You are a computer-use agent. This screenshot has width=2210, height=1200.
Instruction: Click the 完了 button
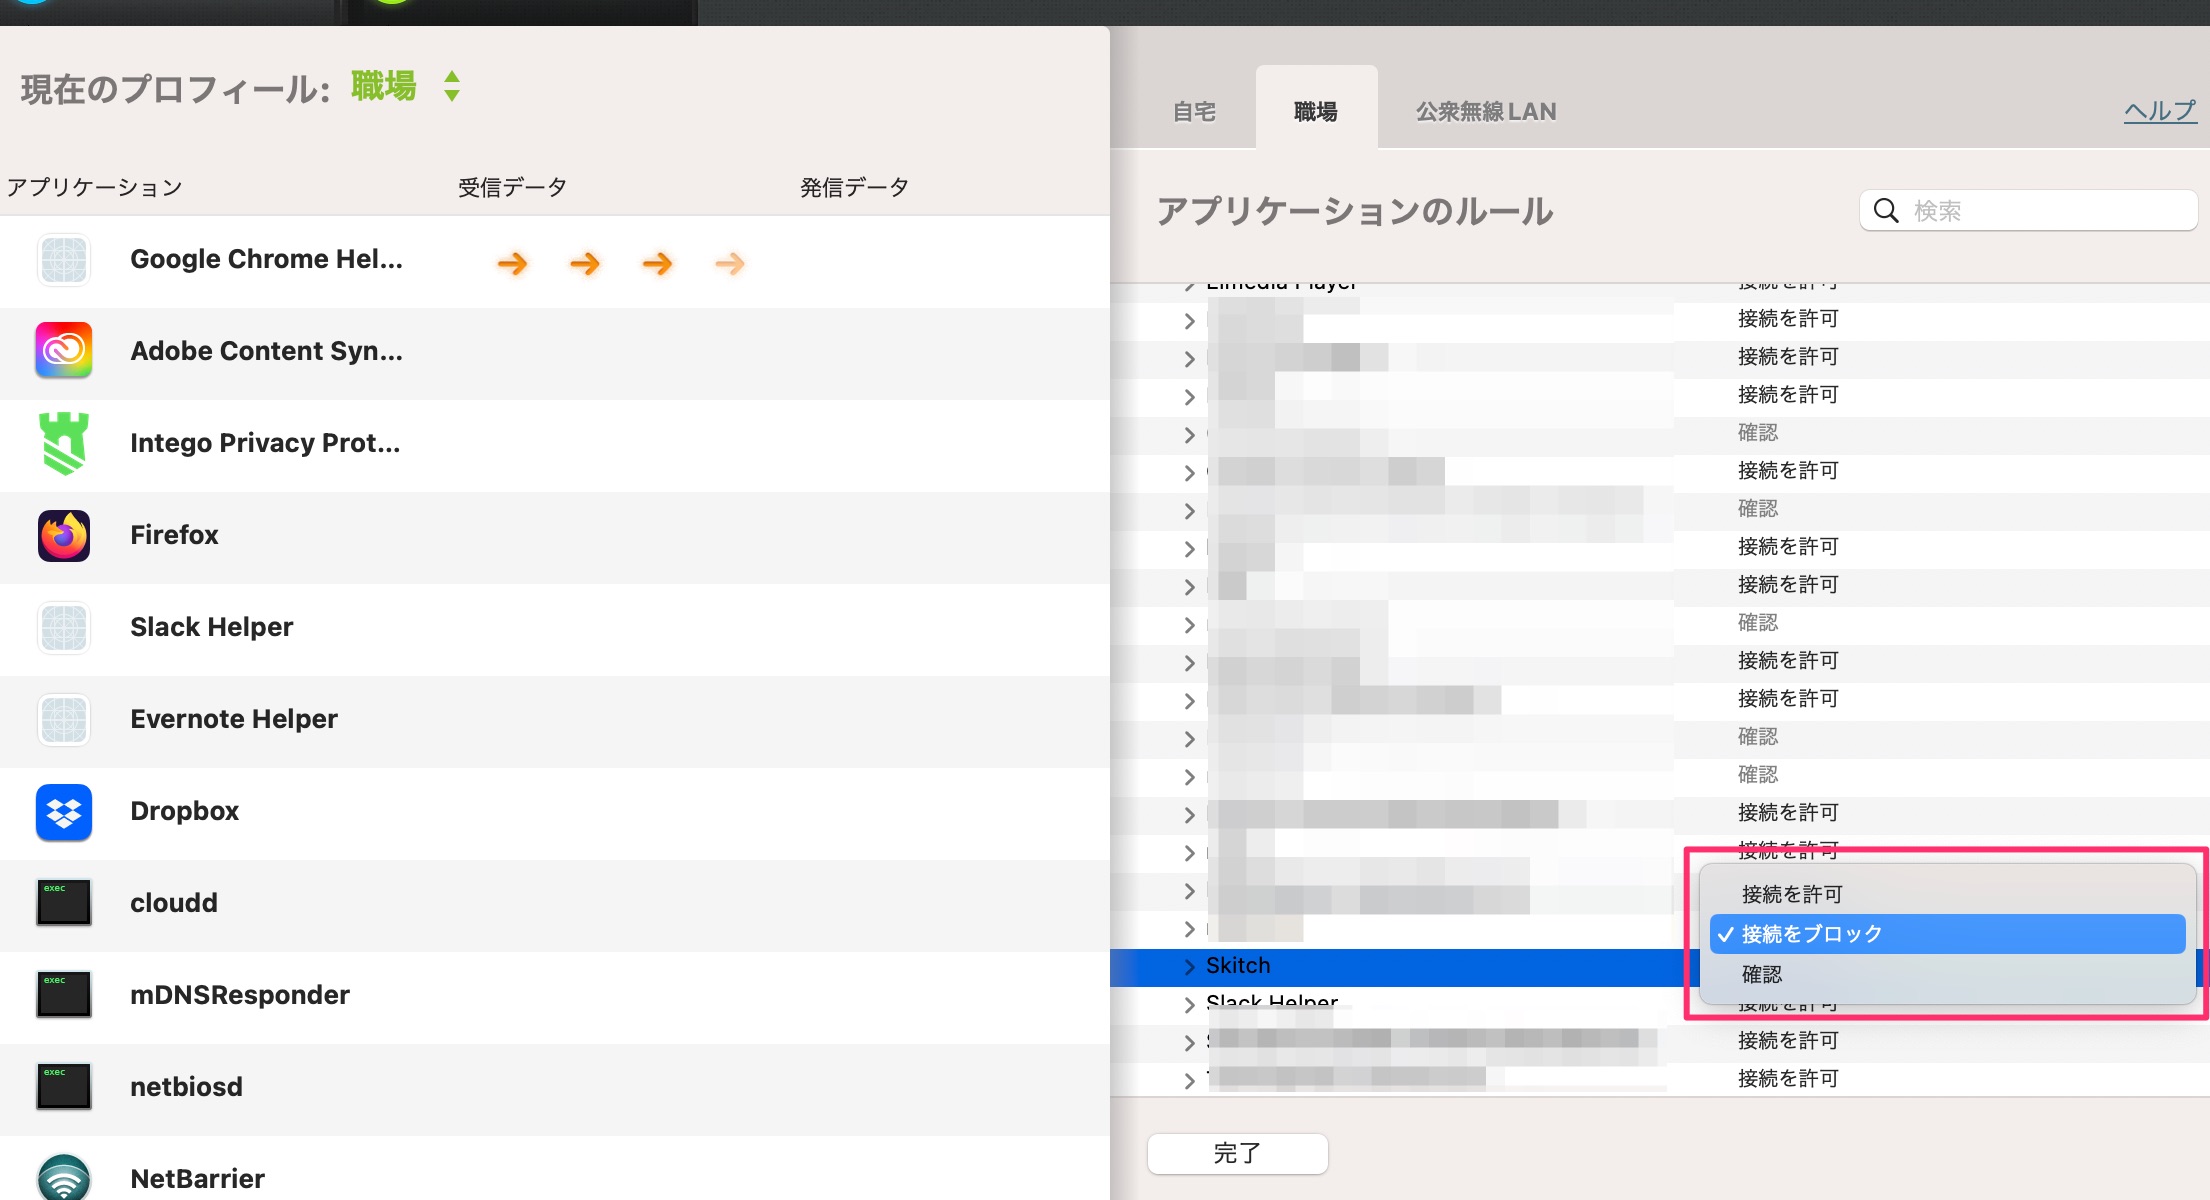point(1238,1153)
